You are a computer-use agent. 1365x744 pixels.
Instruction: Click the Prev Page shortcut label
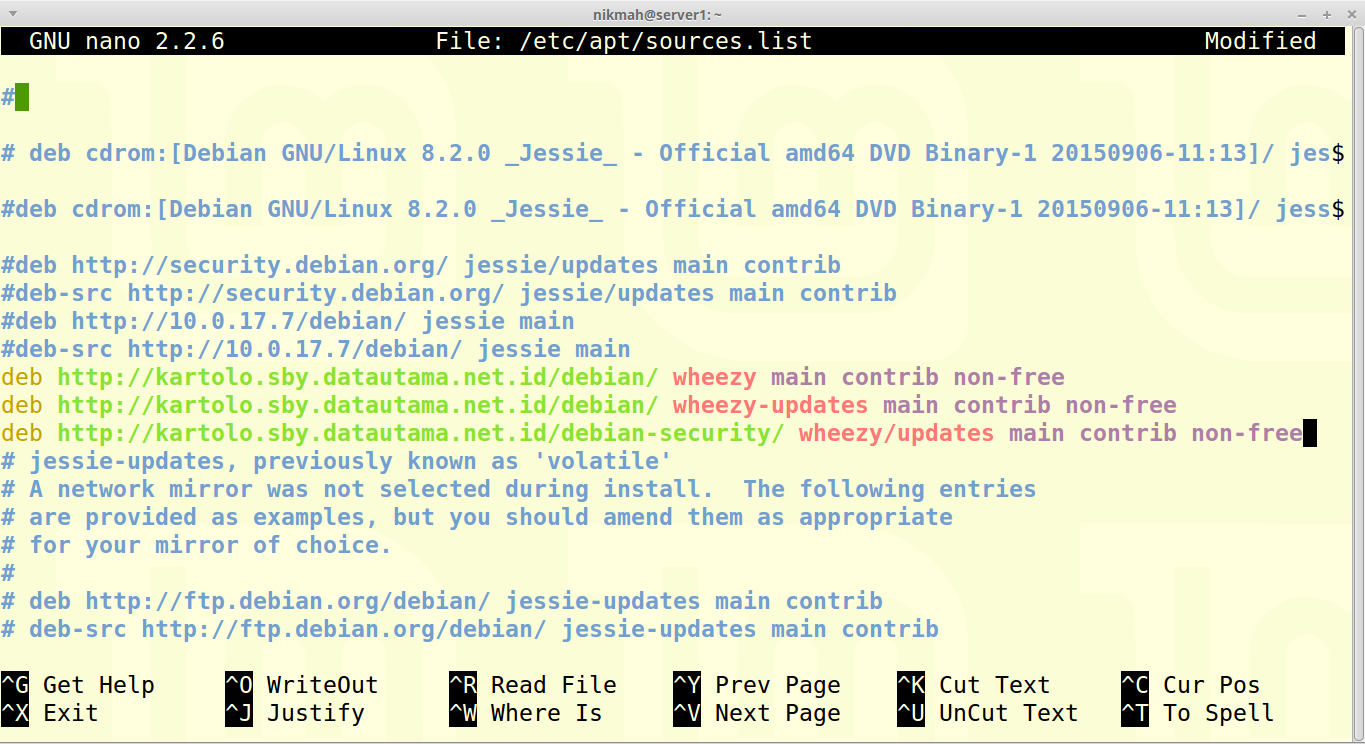tap(777, 685)
